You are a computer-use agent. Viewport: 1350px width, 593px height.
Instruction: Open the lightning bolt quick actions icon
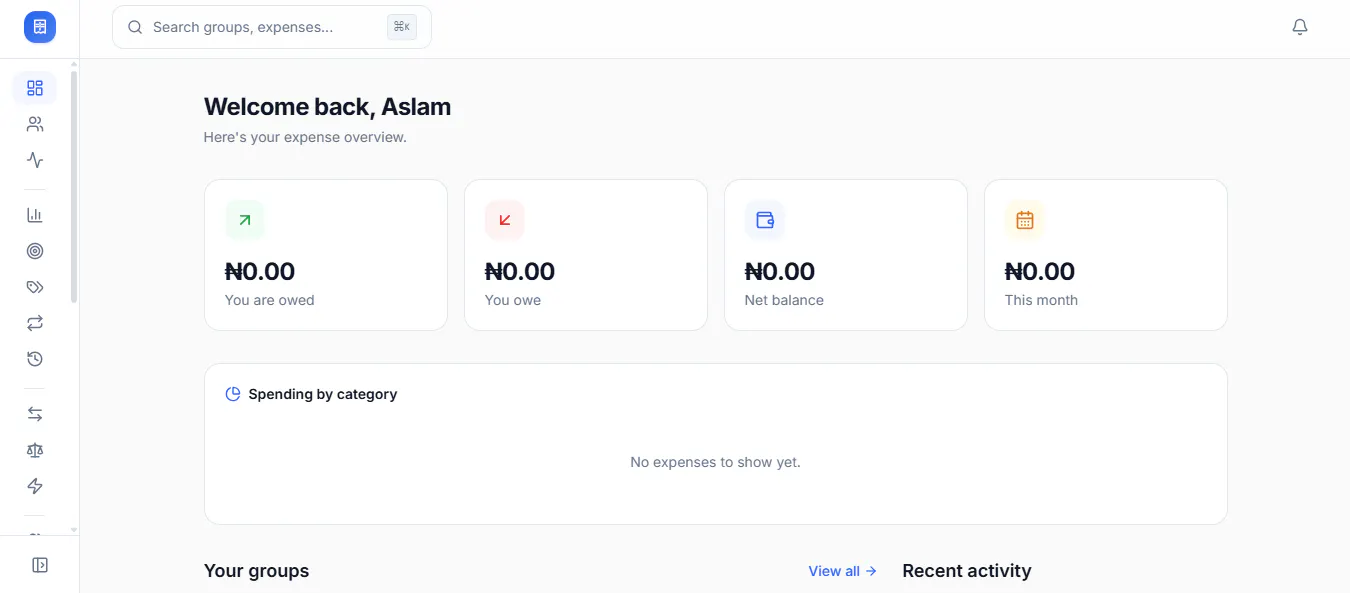(x=35, y=486)
